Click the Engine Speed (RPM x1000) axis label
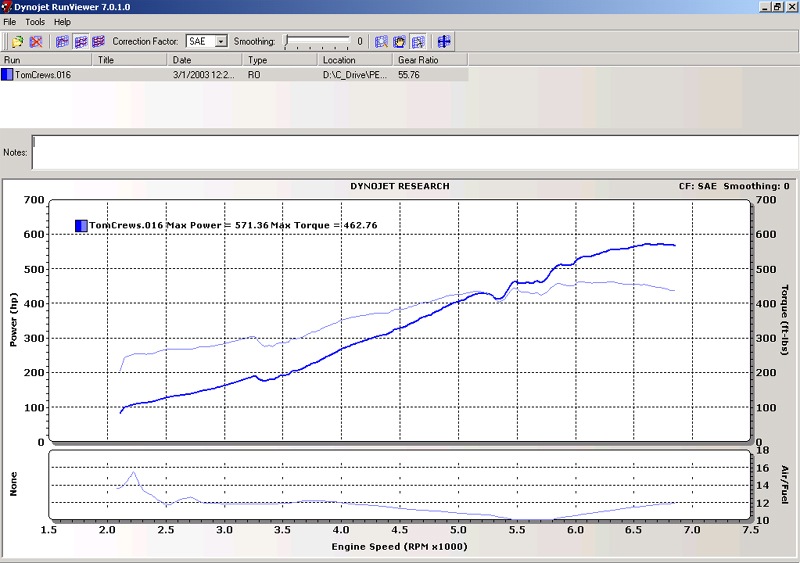Screen dimensions: 800x563 click(399, 547)
